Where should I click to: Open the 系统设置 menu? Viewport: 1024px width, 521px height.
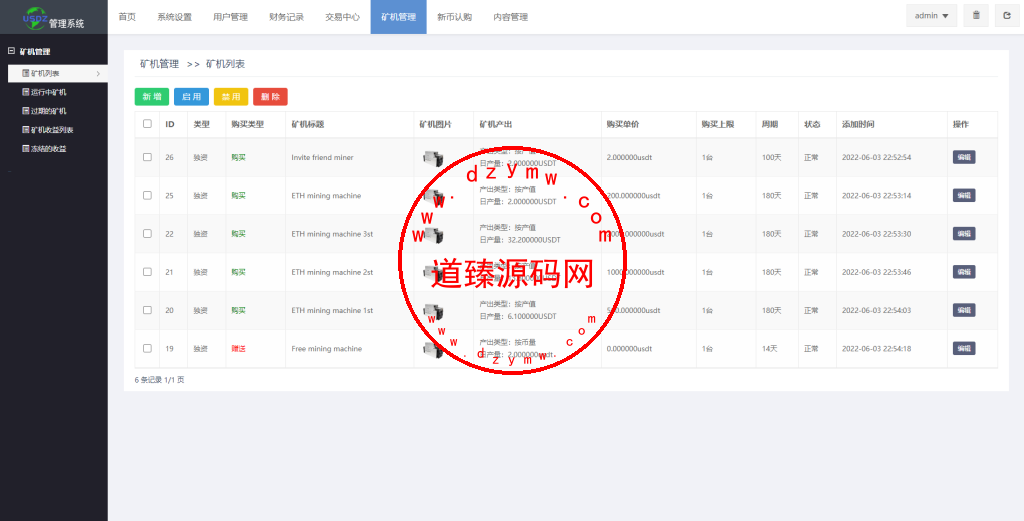(174, 17)
